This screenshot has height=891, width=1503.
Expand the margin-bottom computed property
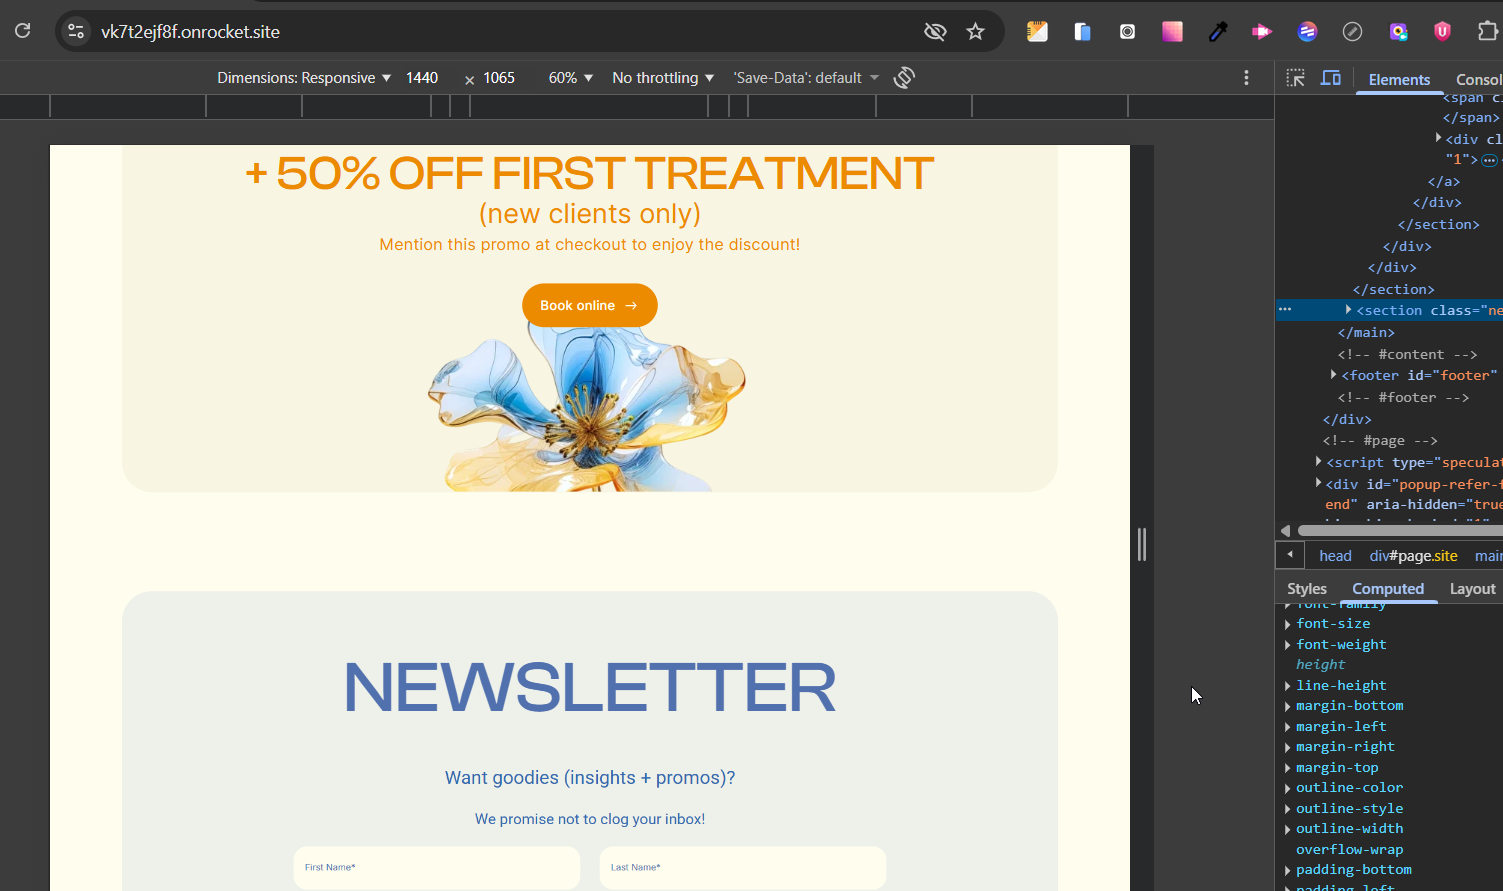tap(1288, 706)
